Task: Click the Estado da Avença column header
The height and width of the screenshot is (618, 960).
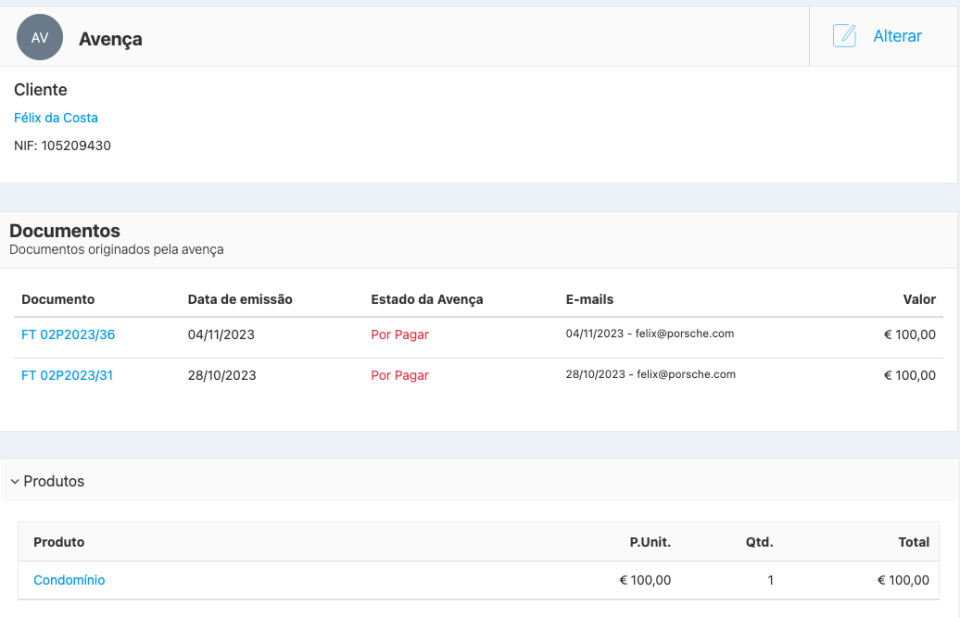Action: pyautogui.click(x=427, y=299)
